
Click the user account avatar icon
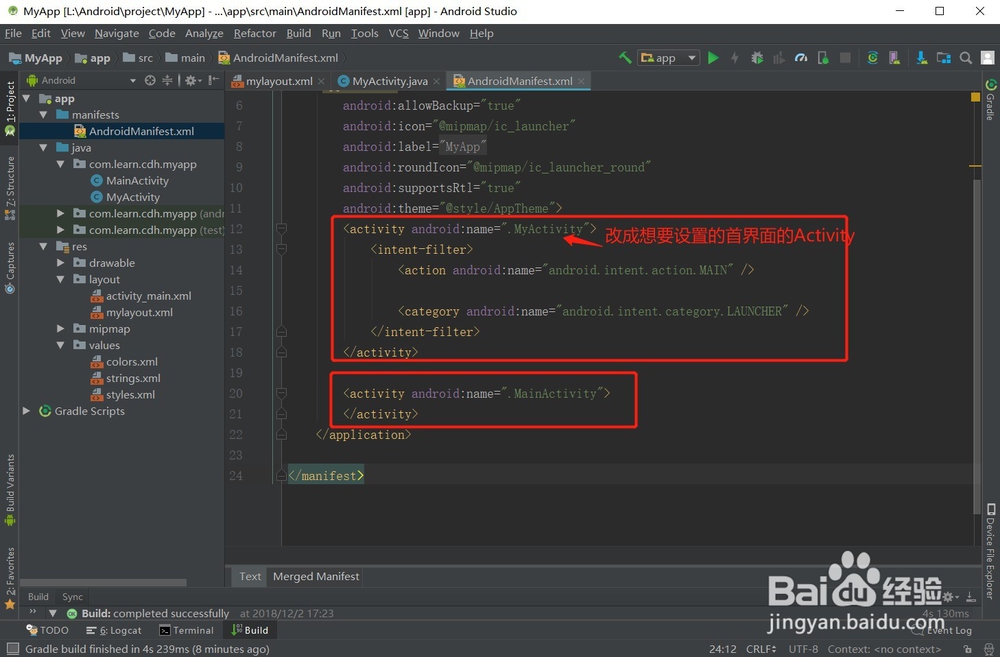[x=987, y=58]
